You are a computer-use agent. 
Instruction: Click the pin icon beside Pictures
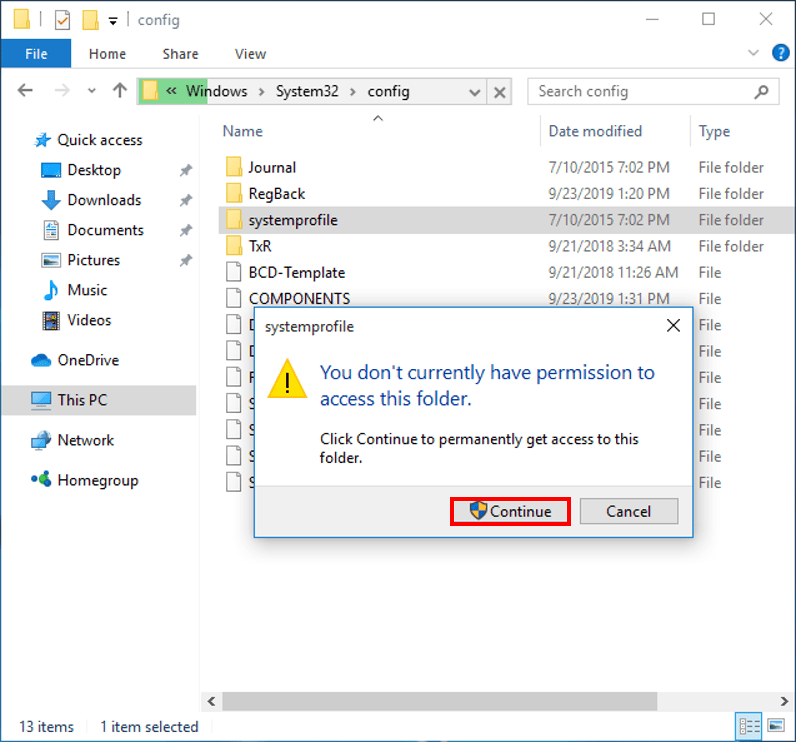click(x=186, y=260)
